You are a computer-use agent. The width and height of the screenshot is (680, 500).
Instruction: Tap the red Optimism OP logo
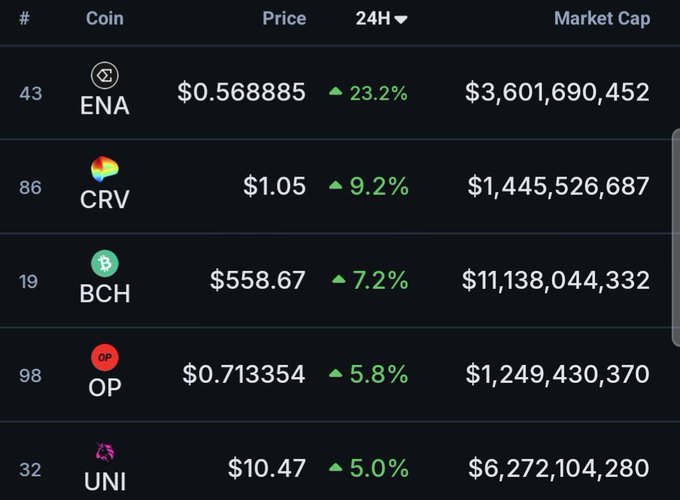[x=105, y=357]
